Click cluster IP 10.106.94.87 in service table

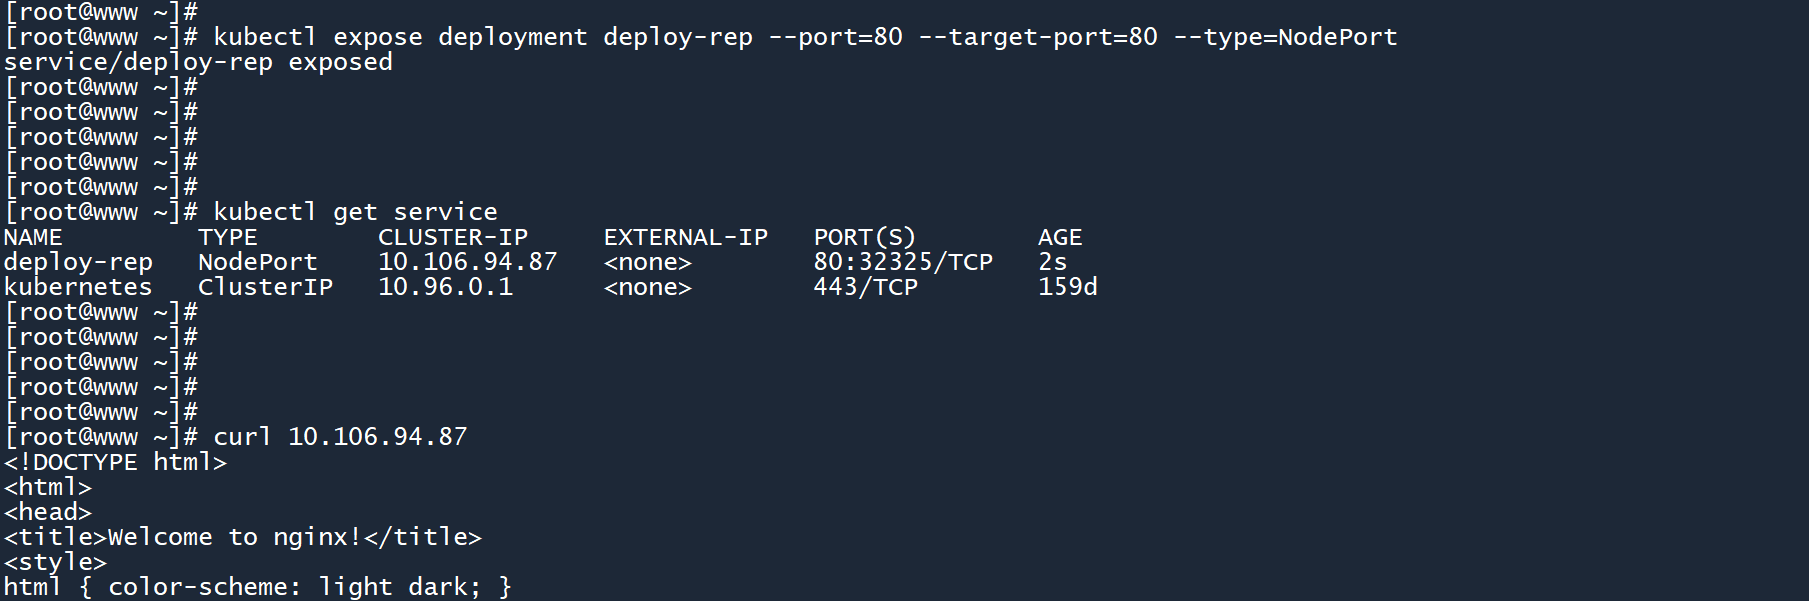[467, 262]
